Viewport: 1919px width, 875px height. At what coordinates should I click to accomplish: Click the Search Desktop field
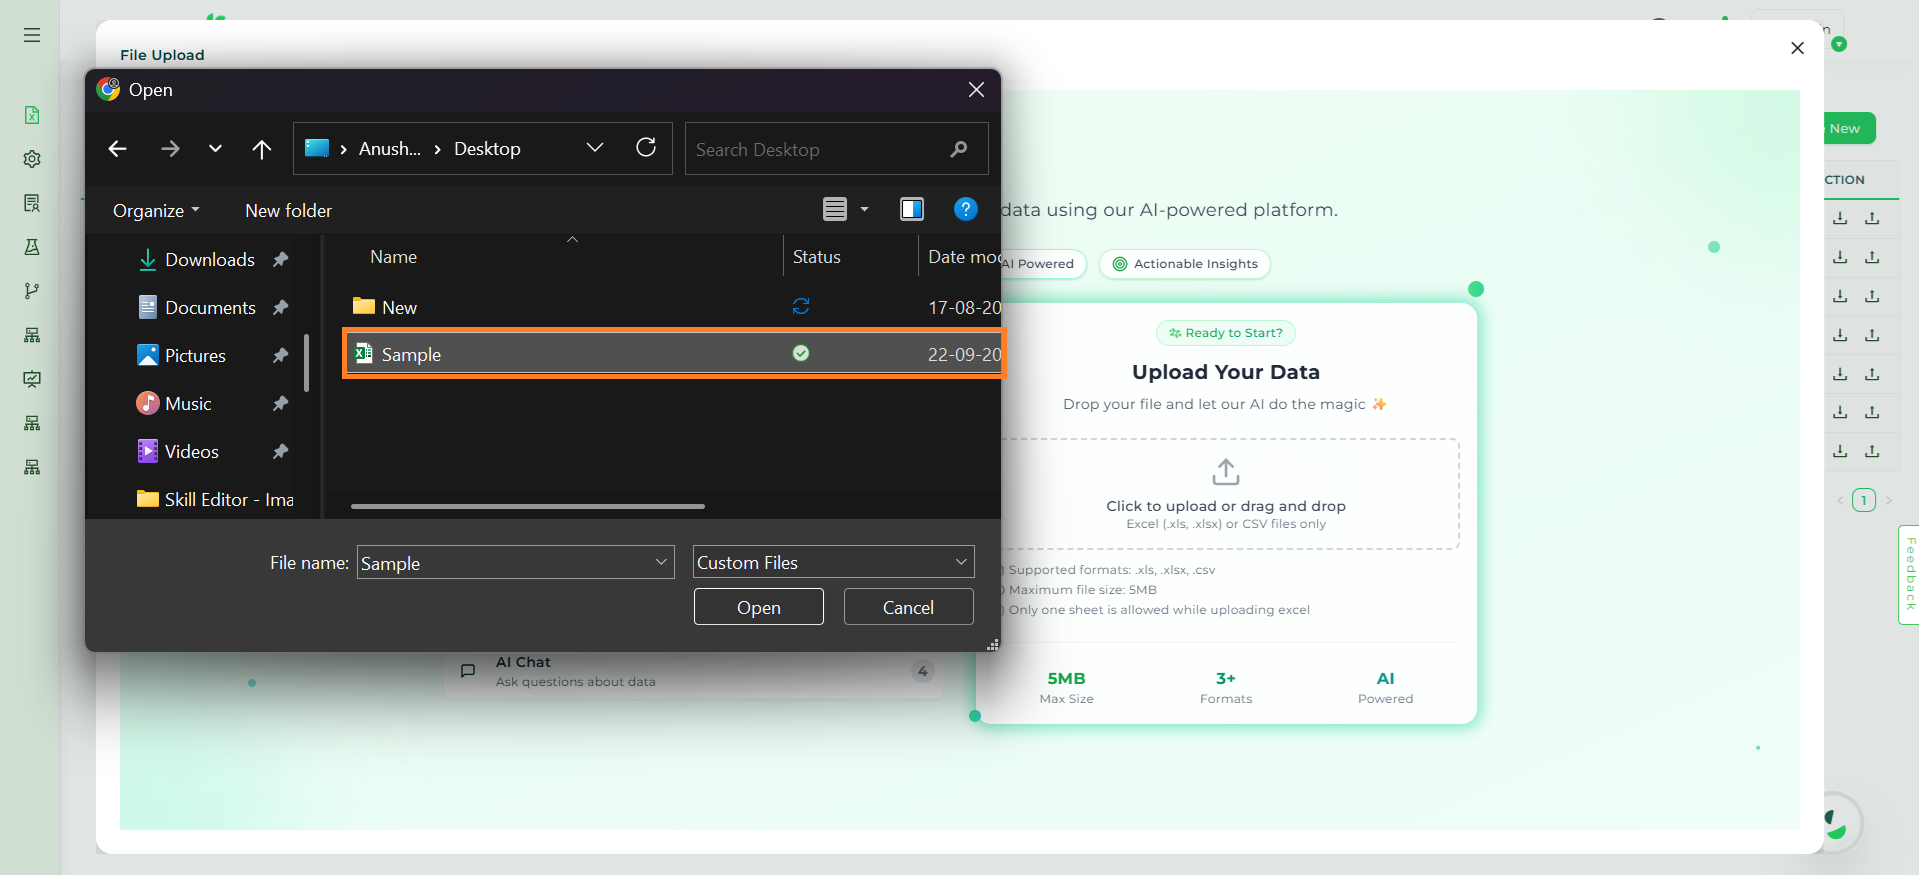(820, 149)
